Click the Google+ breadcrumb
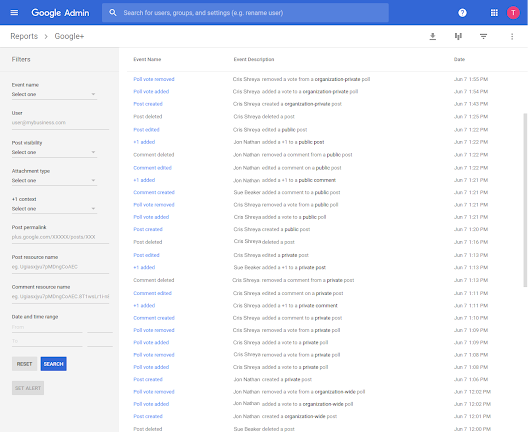Viewport: 530px width, 436px height. click(x=69, y=36)
